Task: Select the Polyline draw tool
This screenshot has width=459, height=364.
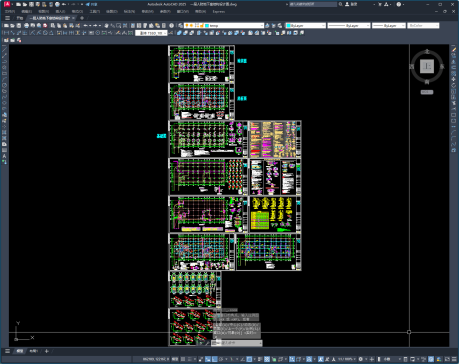Action: click(x=4, y=61)
